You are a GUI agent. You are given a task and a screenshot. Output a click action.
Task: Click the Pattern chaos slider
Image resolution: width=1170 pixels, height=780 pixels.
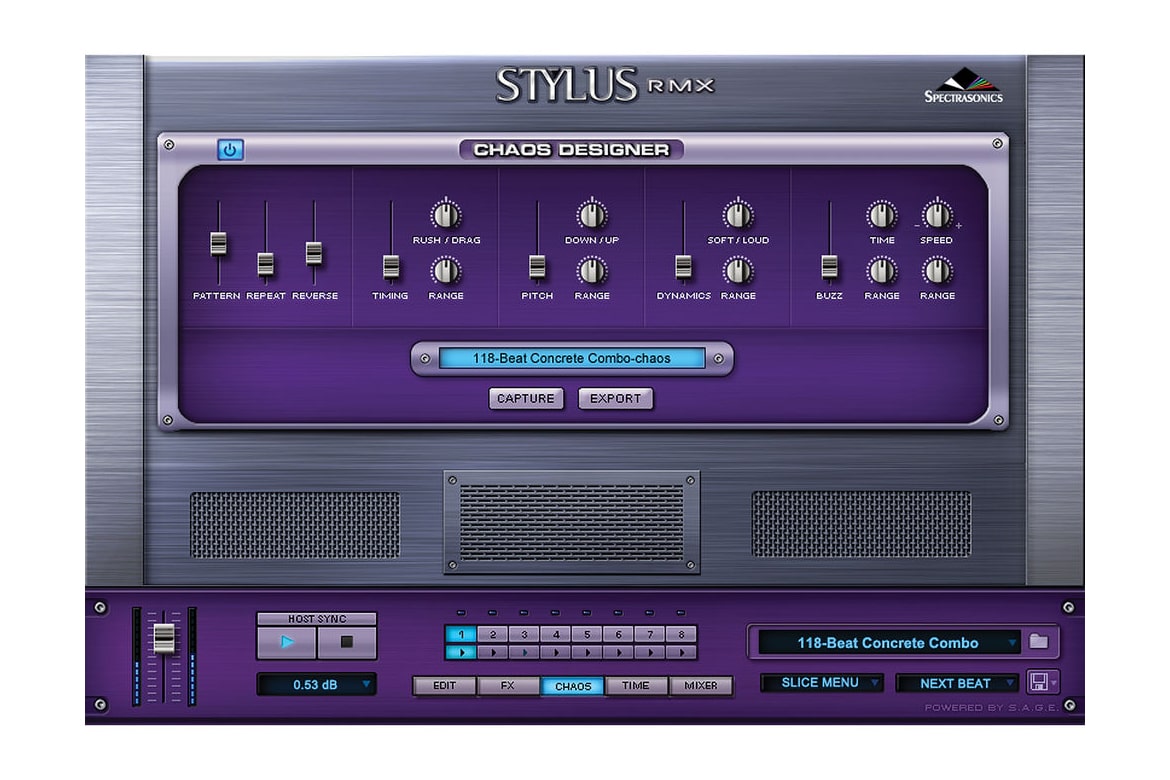[x=218, y=243]
